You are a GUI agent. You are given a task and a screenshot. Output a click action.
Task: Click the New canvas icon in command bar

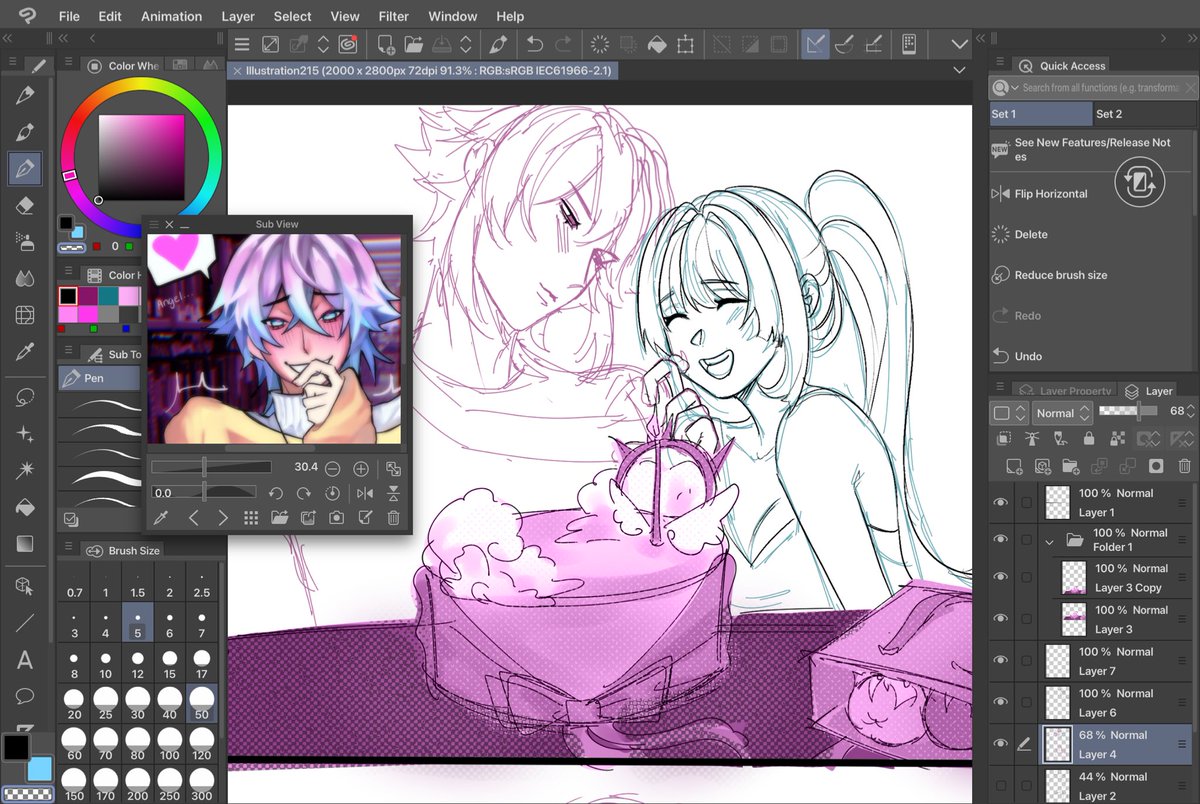[x=385, y=44]
